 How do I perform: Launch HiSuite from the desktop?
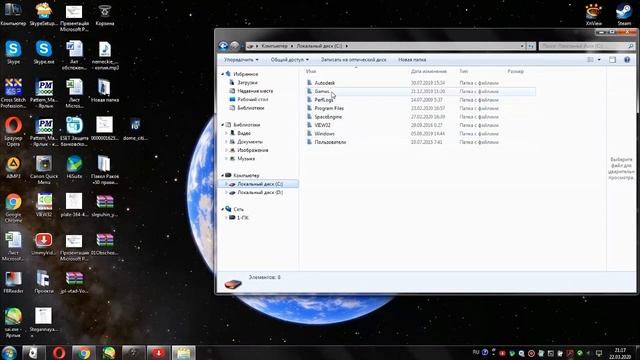pyautogui.click(x=74, y=167)
